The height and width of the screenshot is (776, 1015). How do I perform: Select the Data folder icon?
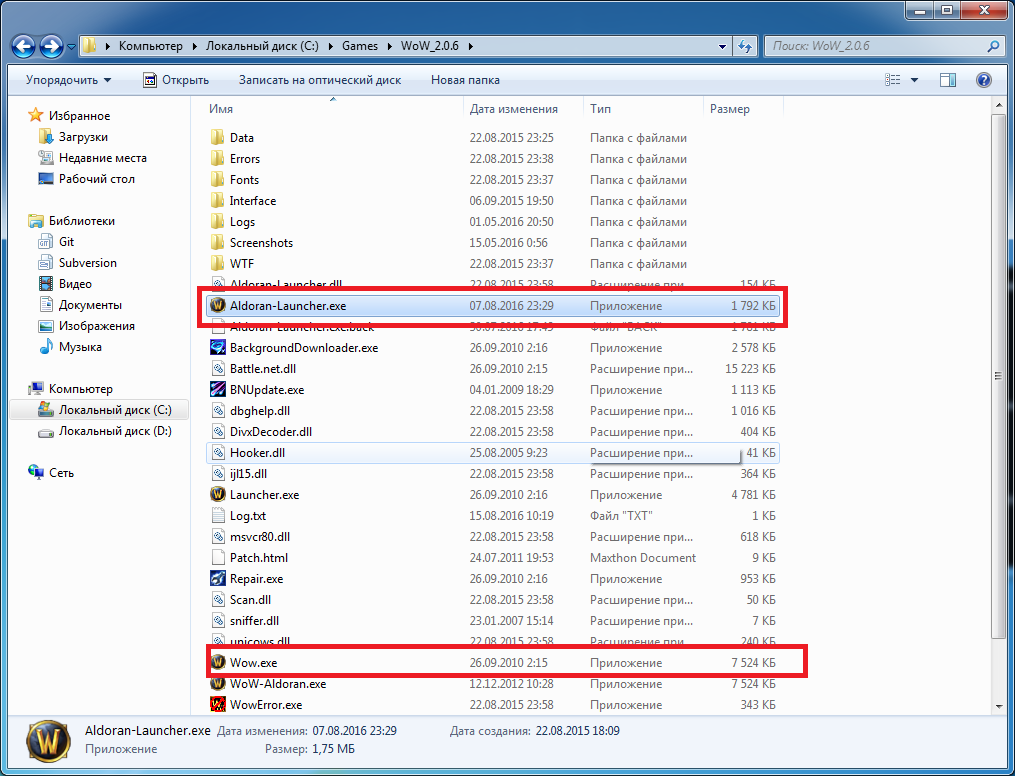218,137
